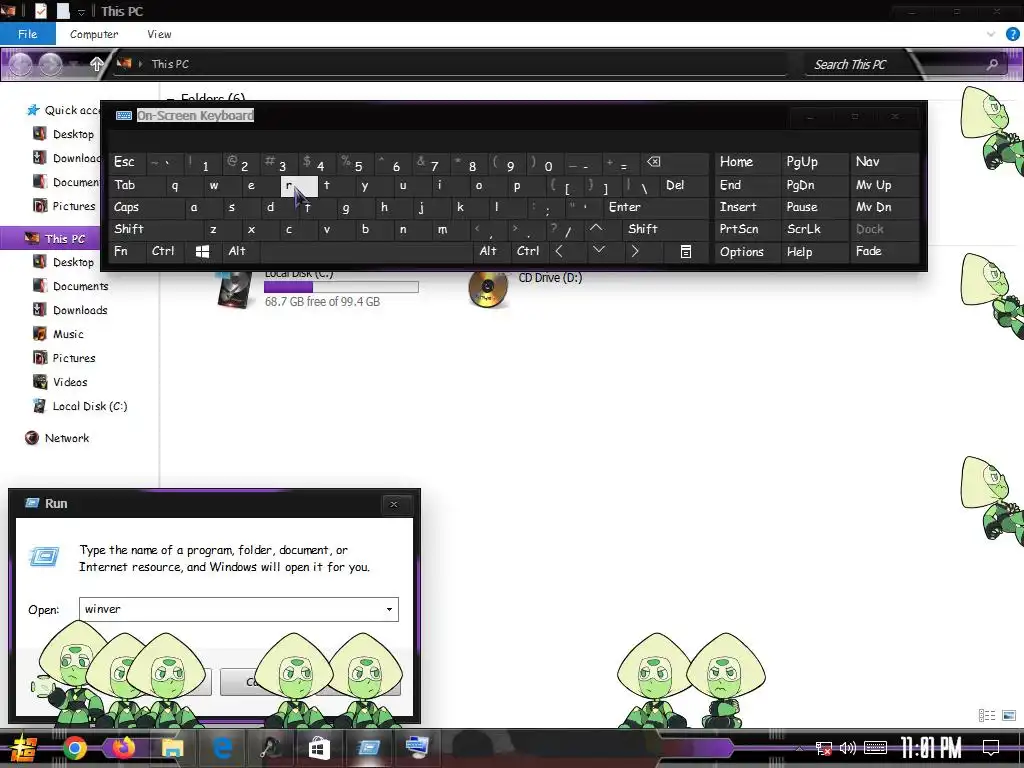Screen dimensions: 1024x768
Task: Click the down arrow key on keyboard
Action: (x=598, y=251)
